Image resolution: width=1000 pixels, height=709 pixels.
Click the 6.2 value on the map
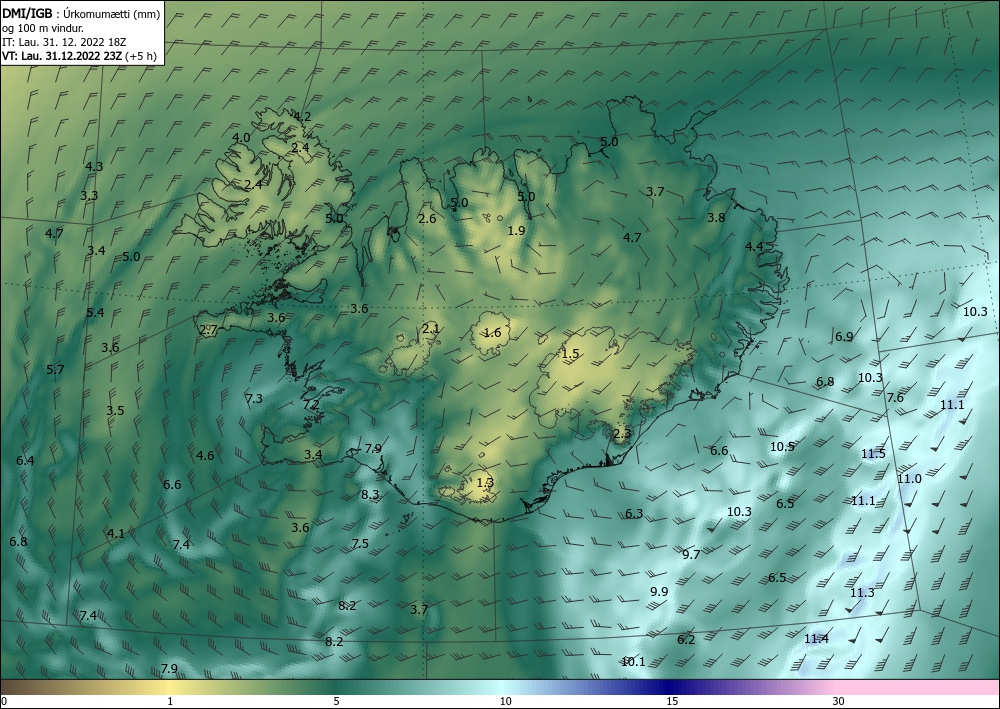tap(686, 640)
